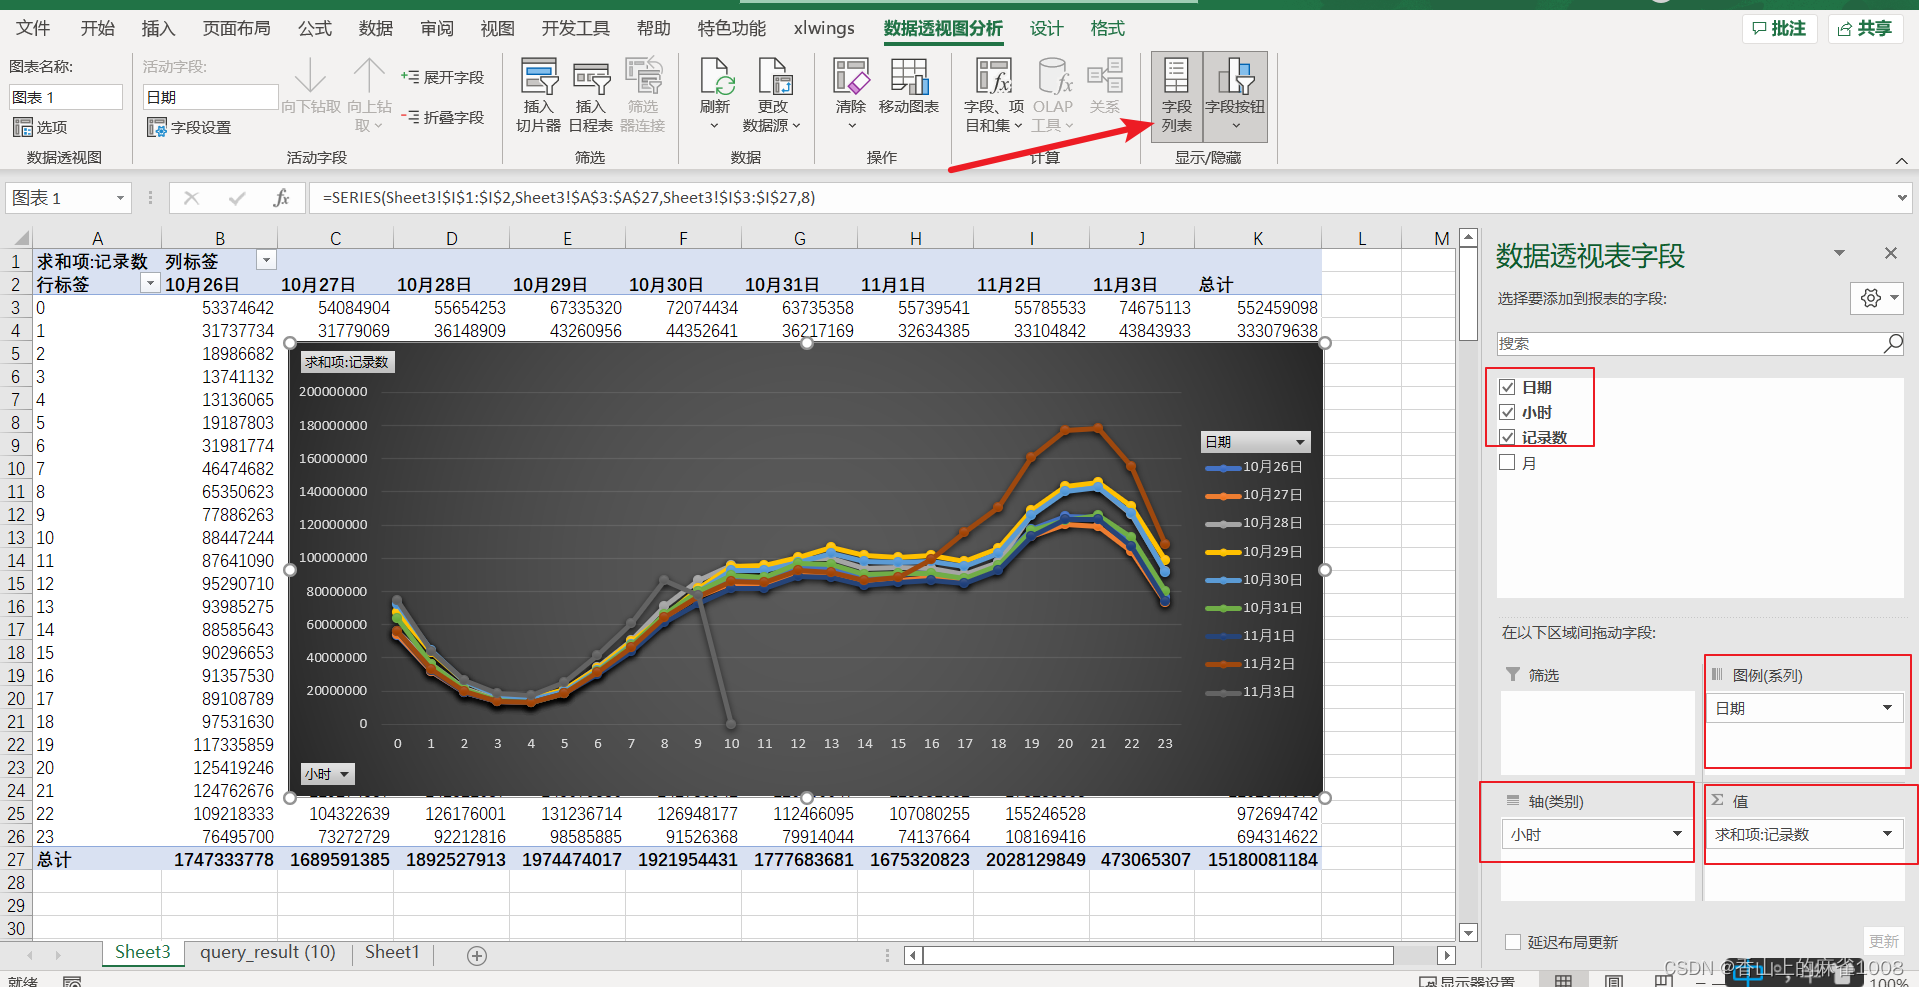Uncheck the 小时 field checkbox
Viewport: 1919px width, 987px height.
[x=1507, y=412]
